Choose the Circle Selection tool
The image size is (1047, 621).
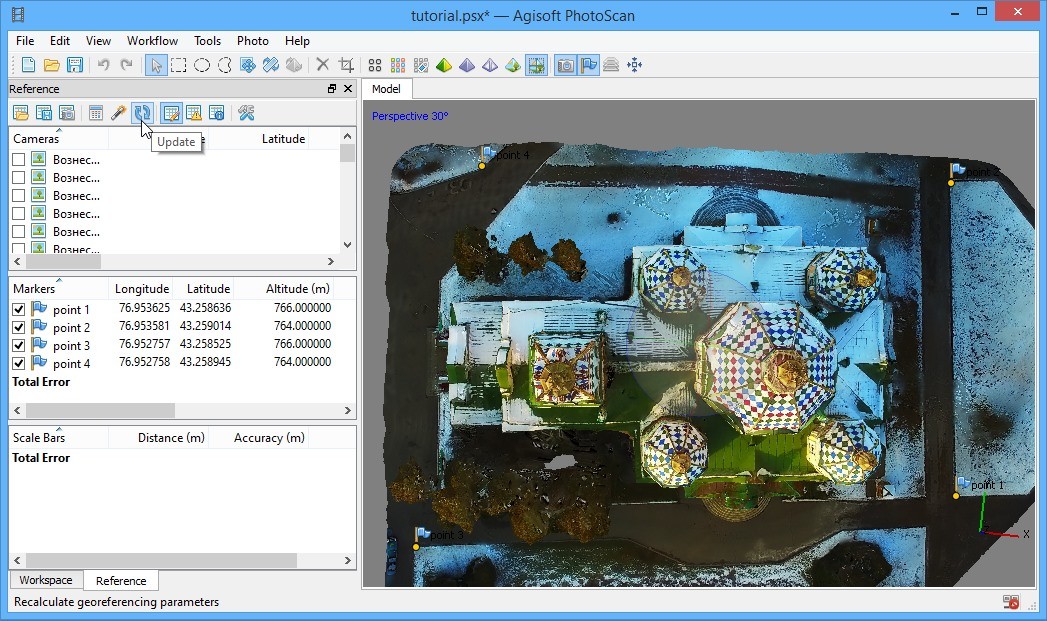click(x=202, y=65)
